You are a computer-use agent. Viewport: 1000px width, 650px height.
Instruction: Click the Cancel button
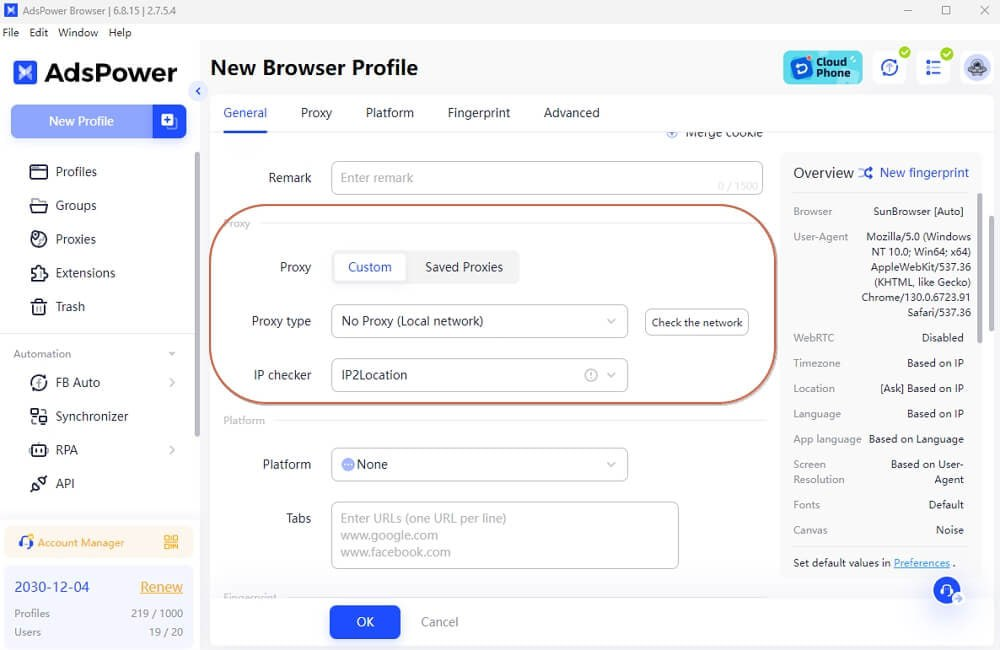[439, 622]
